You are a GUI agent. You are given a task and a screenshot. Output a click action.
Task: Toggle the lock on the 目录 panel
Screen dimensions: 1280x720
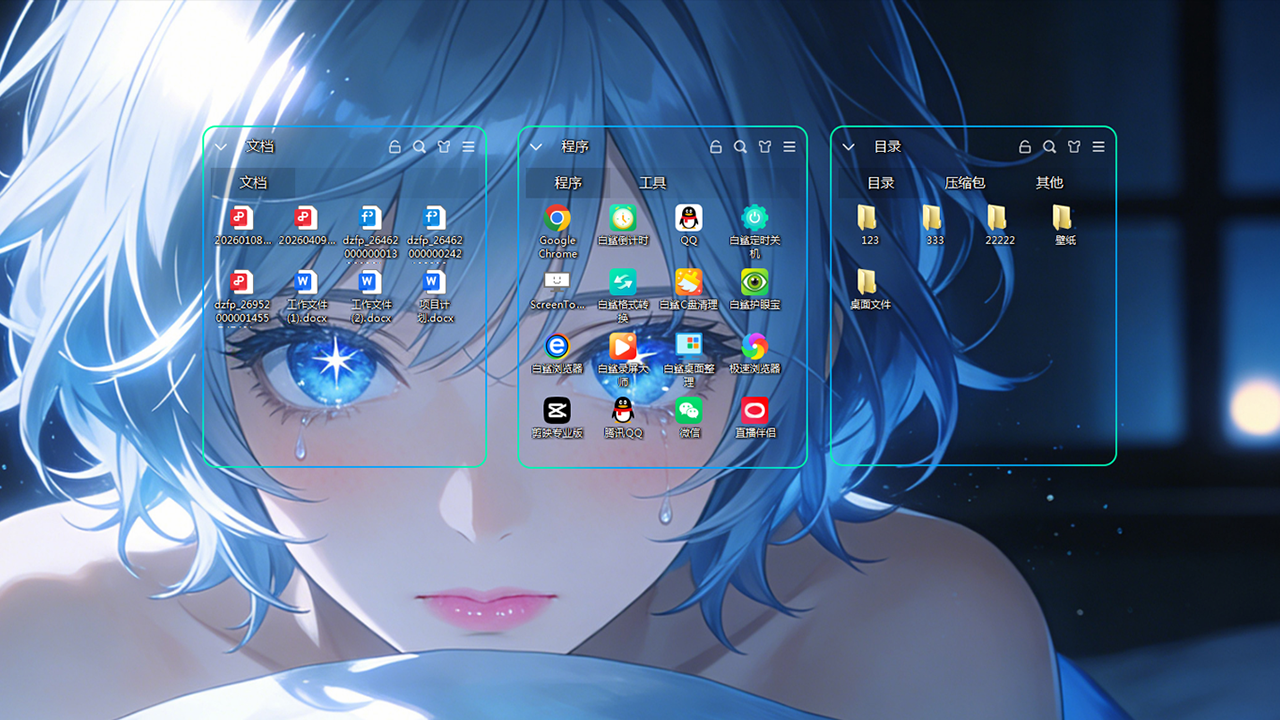tap(1025, 146)
